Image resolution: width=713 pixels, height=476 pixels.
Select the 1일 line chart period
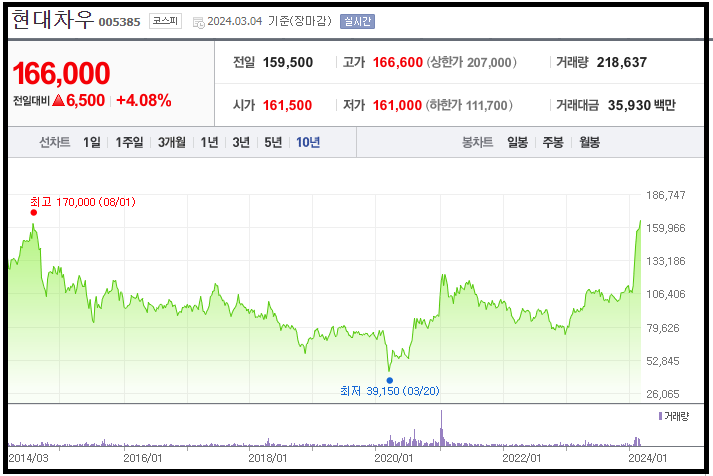92,142
